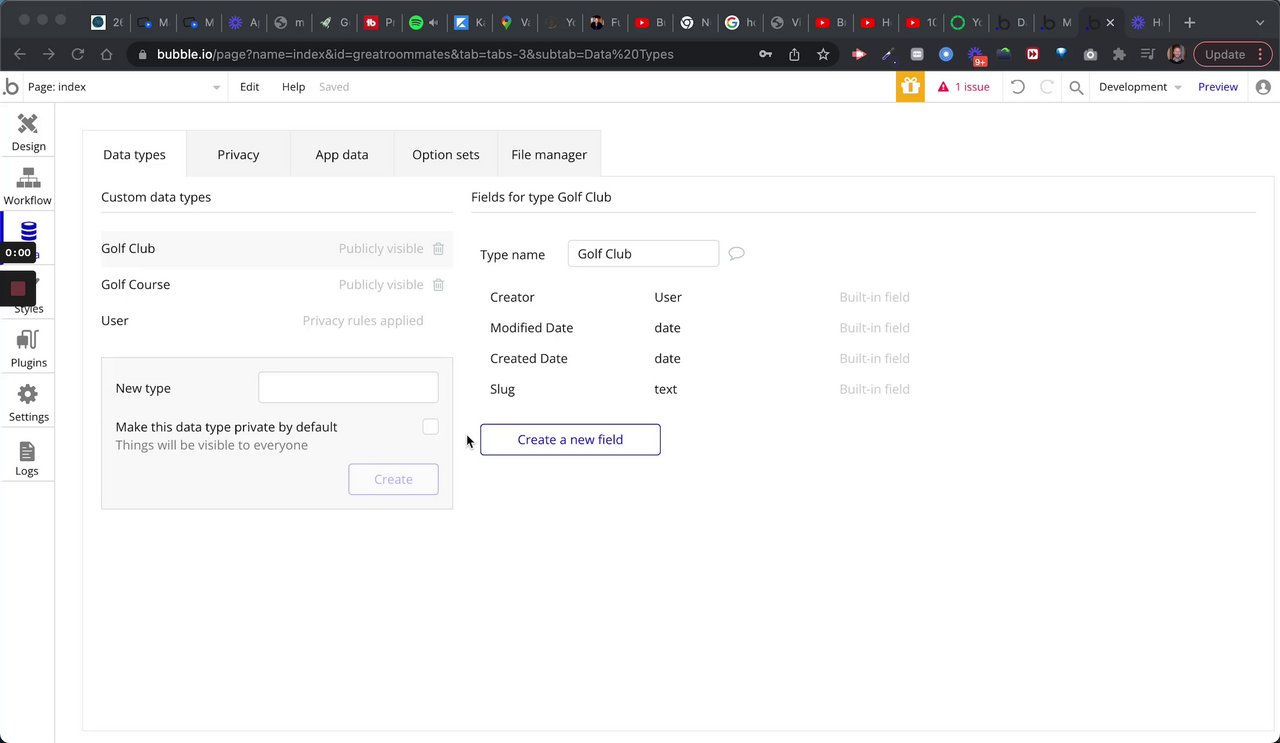Image resolution: width=1280 pixels, height=743 pixels.
Task: Open the Development version dropdown
Action: click(x=1140, y=87)
